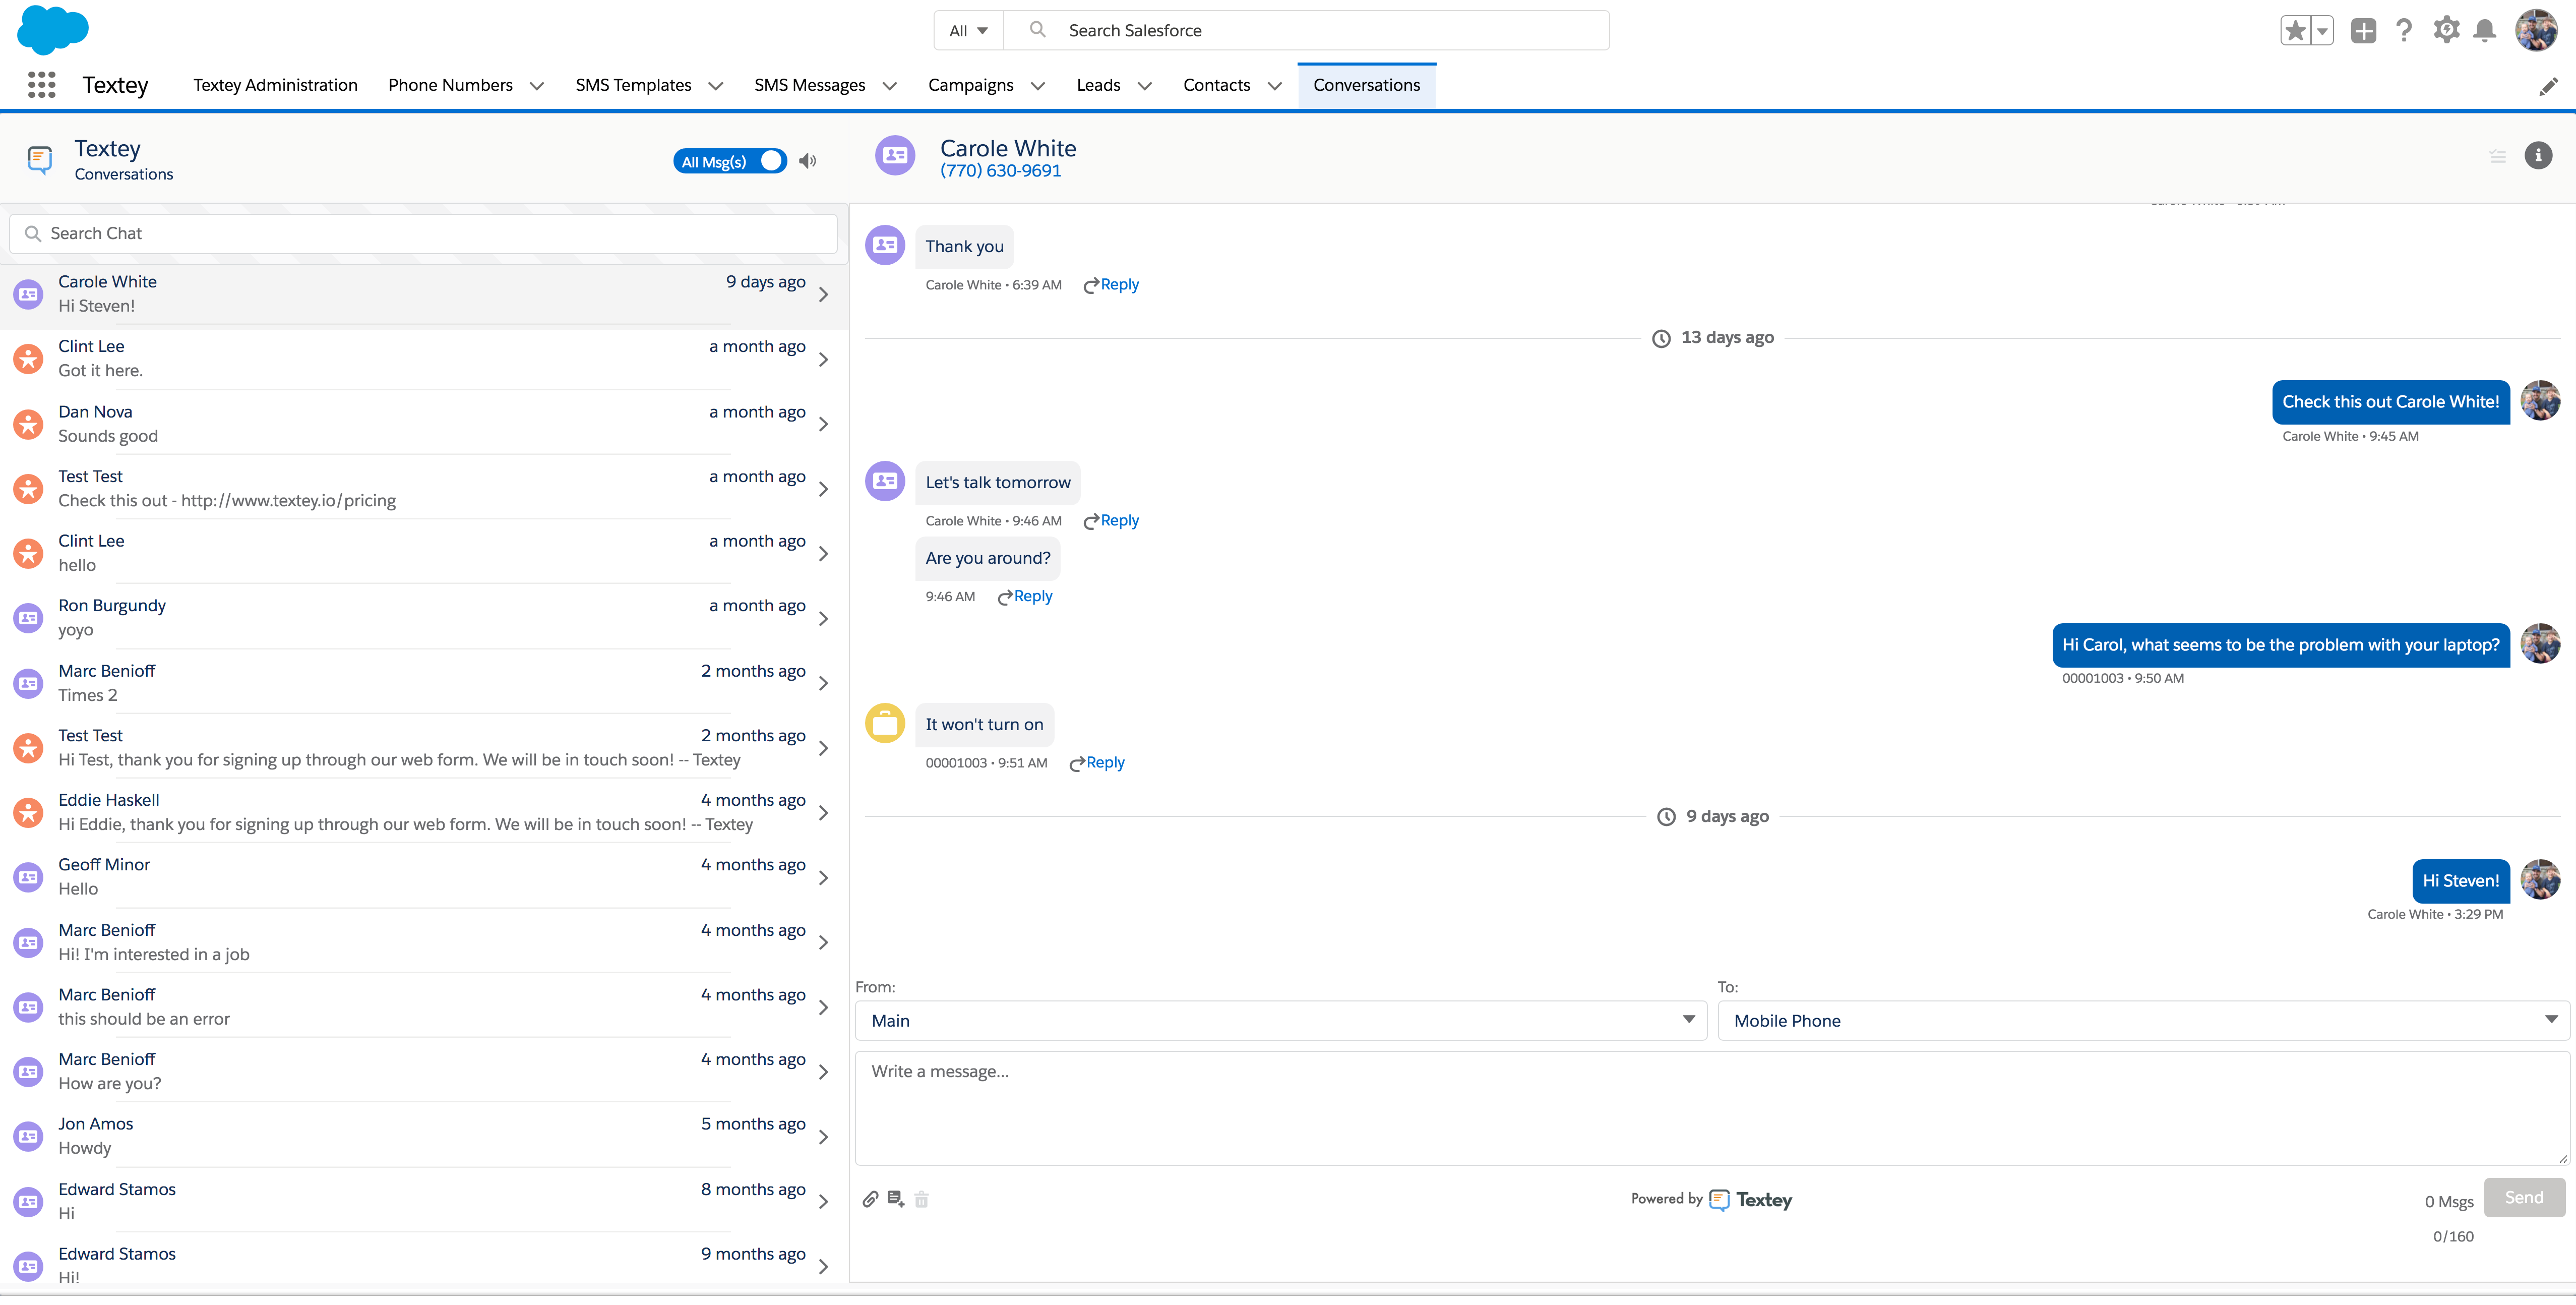The width and height of the screenshot is (2576, 1305).
Task: Click the attachment paperclip icon
Action: click(870, 1199)
